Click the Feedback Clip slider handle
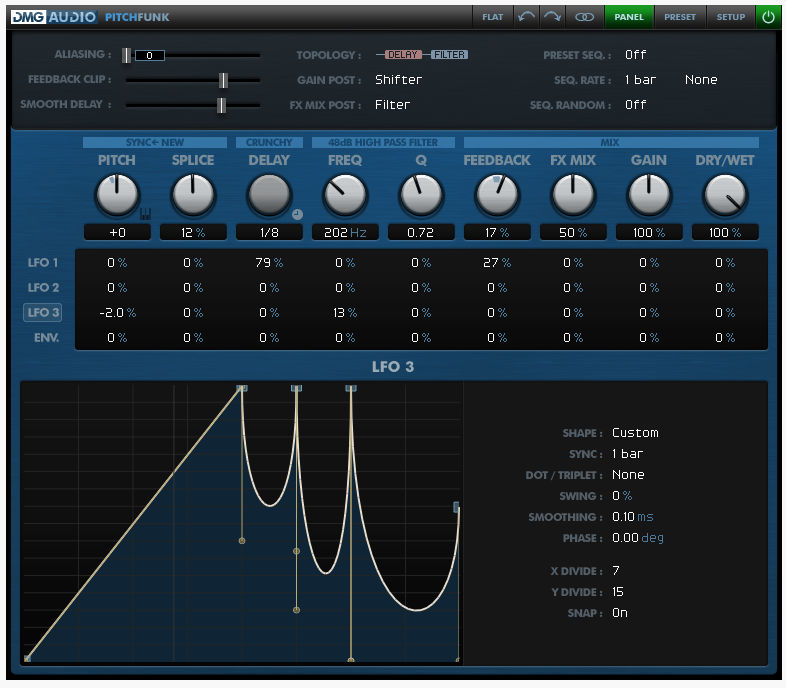 click(224, 80)
